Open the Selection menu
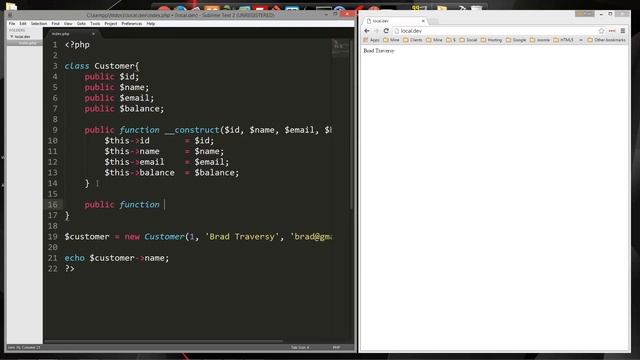Viewport: 640px width, 360px height. (39, 24)
